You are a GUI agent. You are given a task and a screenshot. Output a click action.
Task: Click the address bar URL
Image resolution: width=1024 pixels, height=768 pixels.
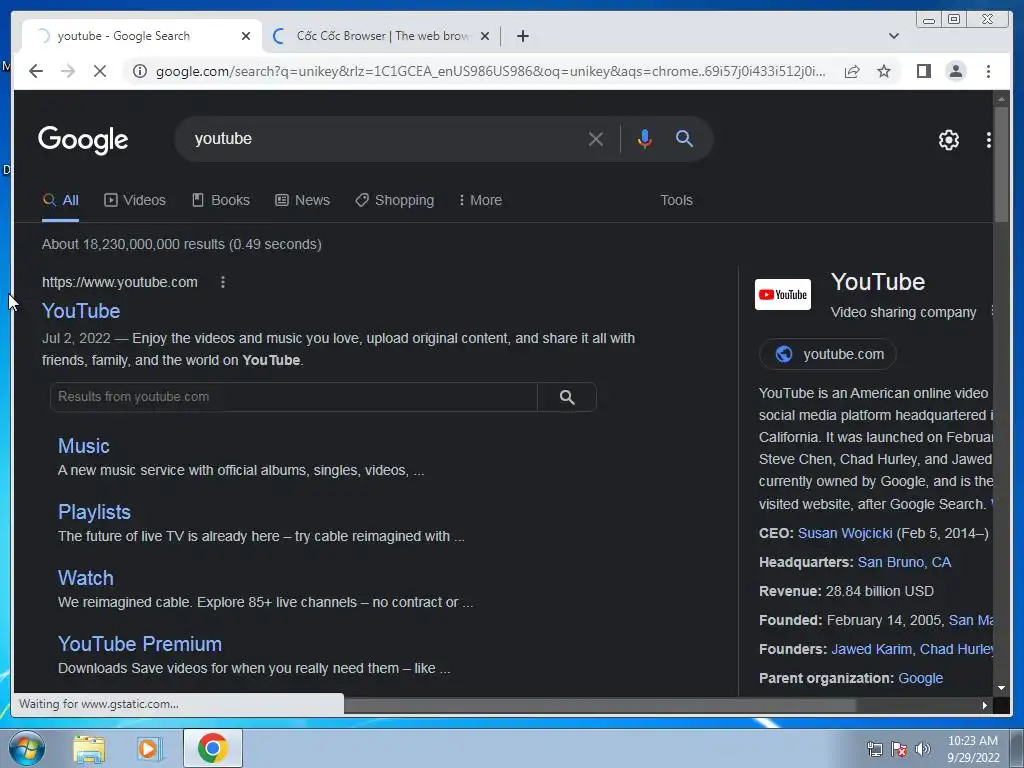(x=490, y=71)
